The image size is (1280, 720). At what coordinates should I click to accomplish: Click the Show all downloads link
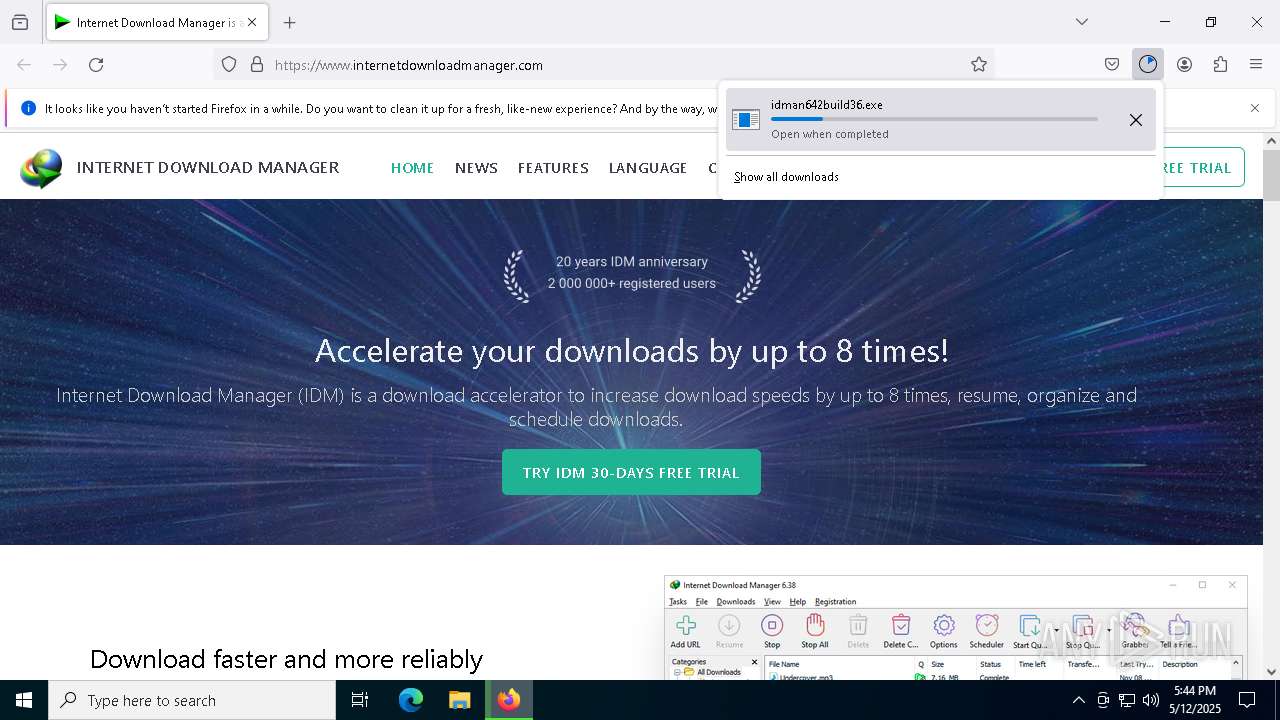pyautogui.click(x=786, y=177)
